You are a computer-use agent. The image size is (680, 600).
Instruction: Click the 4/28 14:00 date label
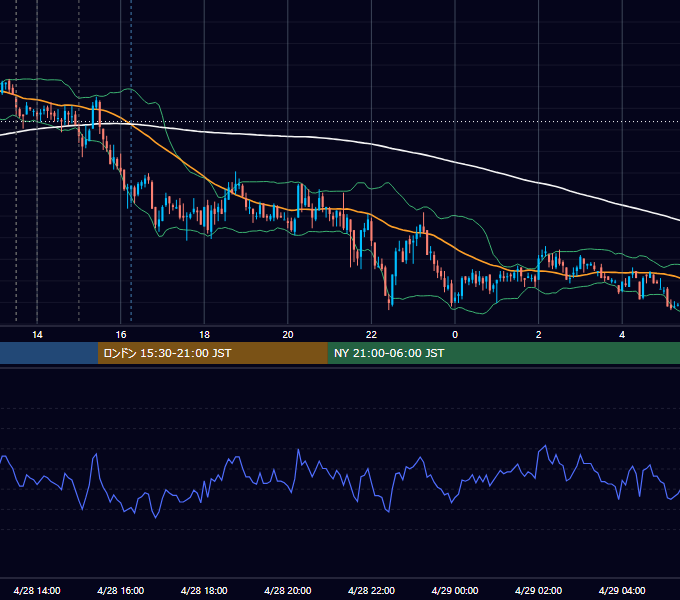coord(37,590)
